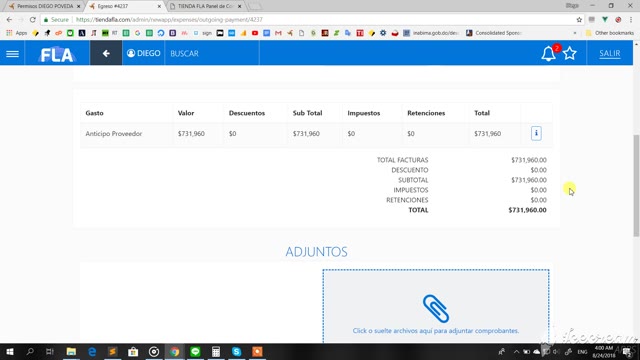Open Skype from taskbar
This screenshot has height=360, width=640.
[236, 351]
